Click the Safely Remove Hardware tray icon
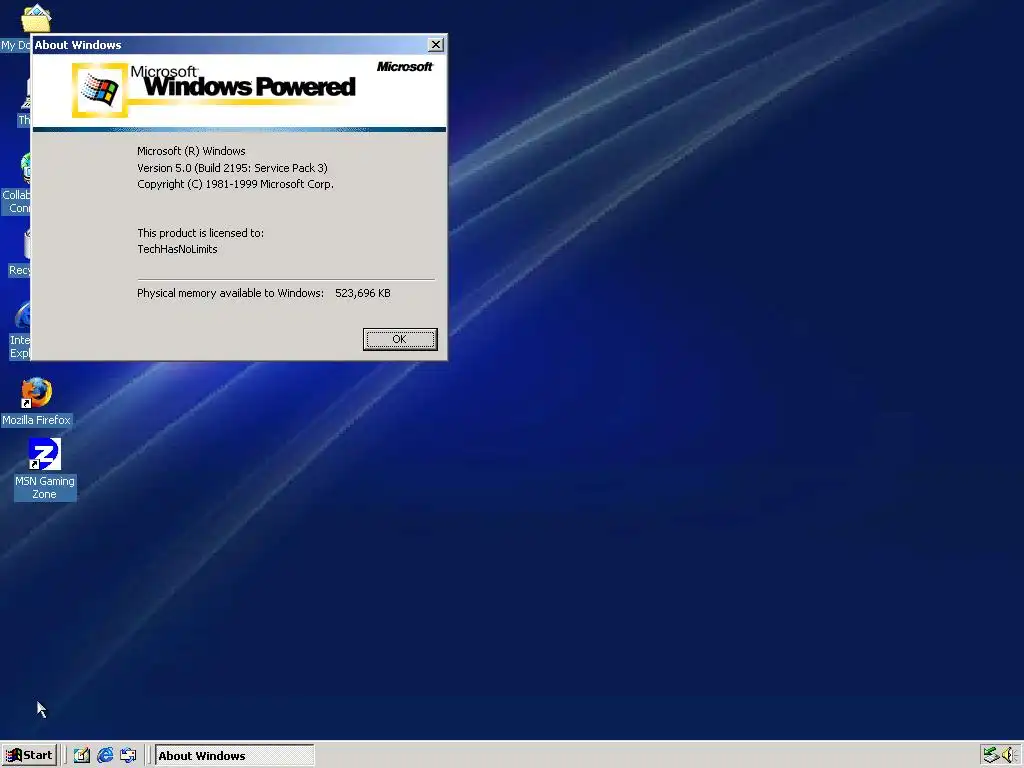Viewport: 1024px width, 768px height. click(991, 755)
